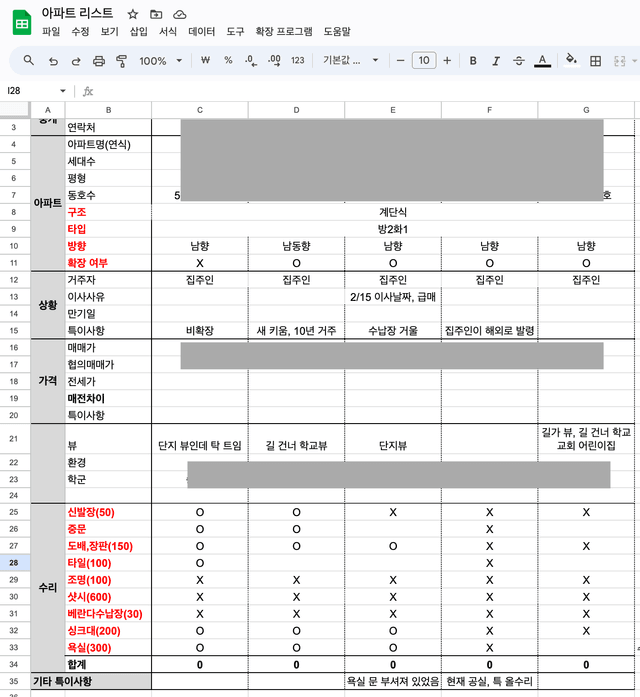
Task: Select column E header
Action: tap(393, 110)
